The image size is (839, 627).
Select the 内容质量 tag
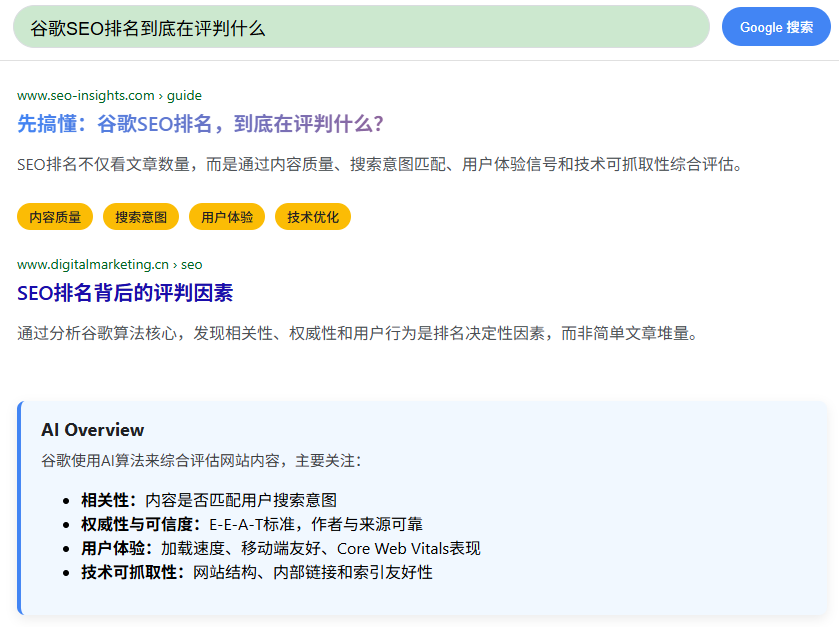pos(55,217)
